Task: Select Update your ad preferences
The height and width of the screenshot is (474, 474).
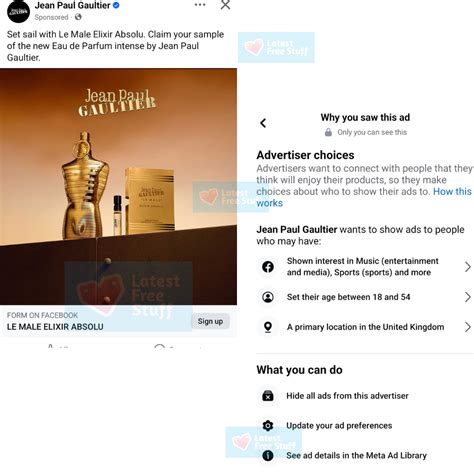Action: point(339,426)
